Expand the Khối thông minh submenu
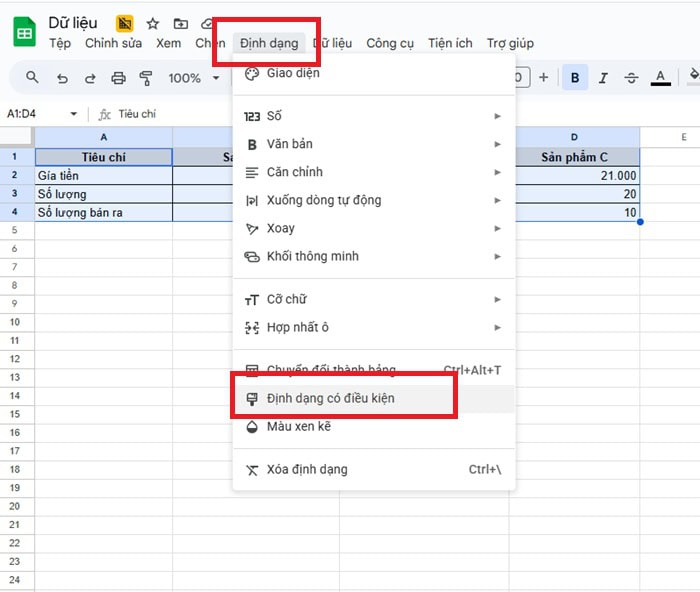The width and height of the screenshot is (700, 592). coord(374,257)
